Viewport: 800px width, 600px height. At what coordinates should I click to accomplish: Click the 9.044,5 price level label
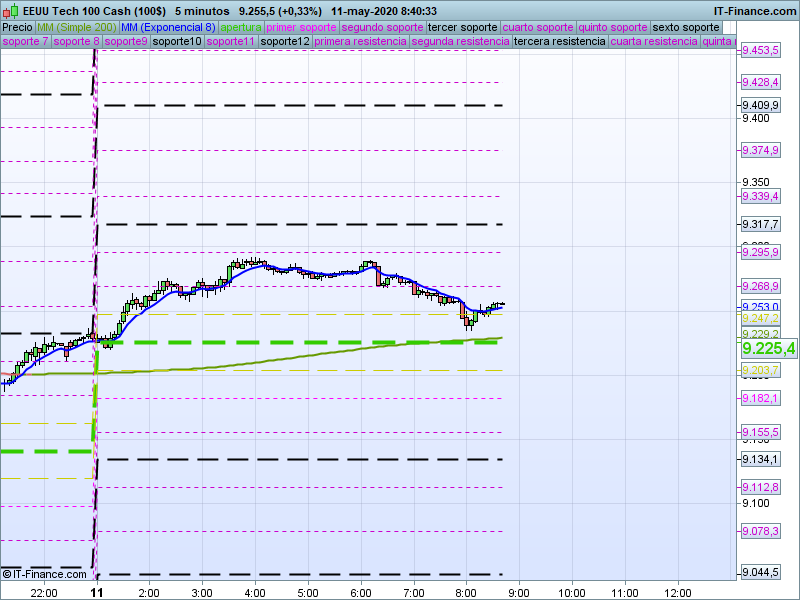[760, 573]
